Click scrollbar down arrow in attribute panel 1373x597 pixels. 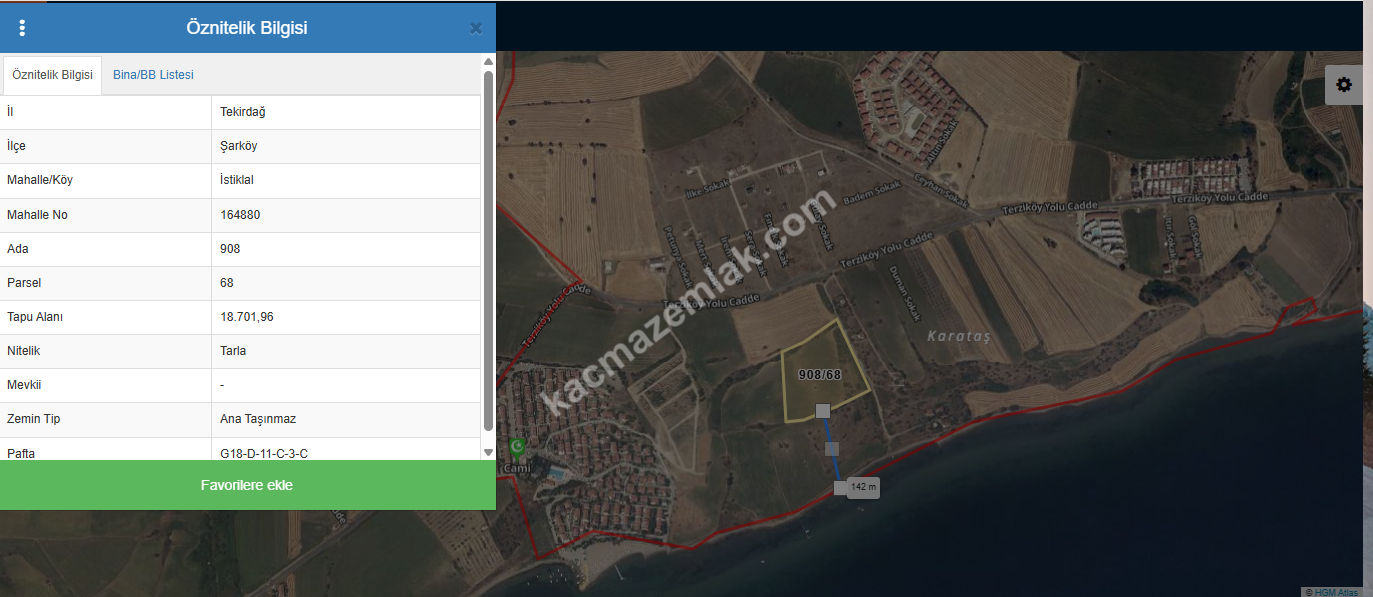488,452
